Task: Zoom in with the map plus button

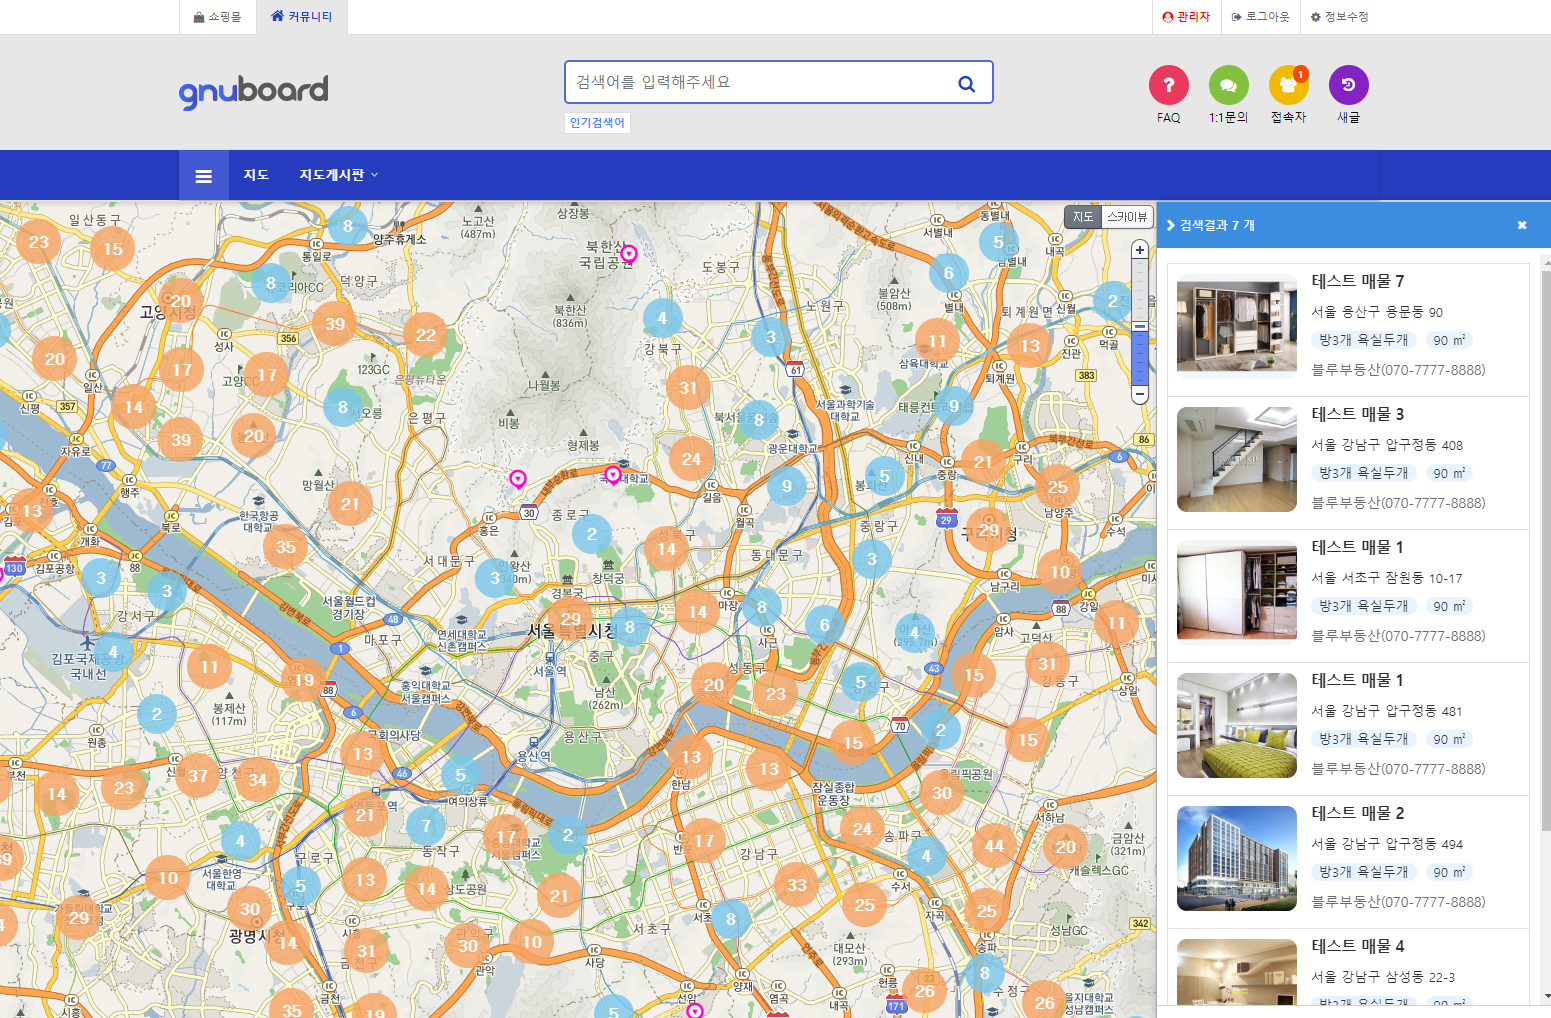Action: tap(1140, 250)
